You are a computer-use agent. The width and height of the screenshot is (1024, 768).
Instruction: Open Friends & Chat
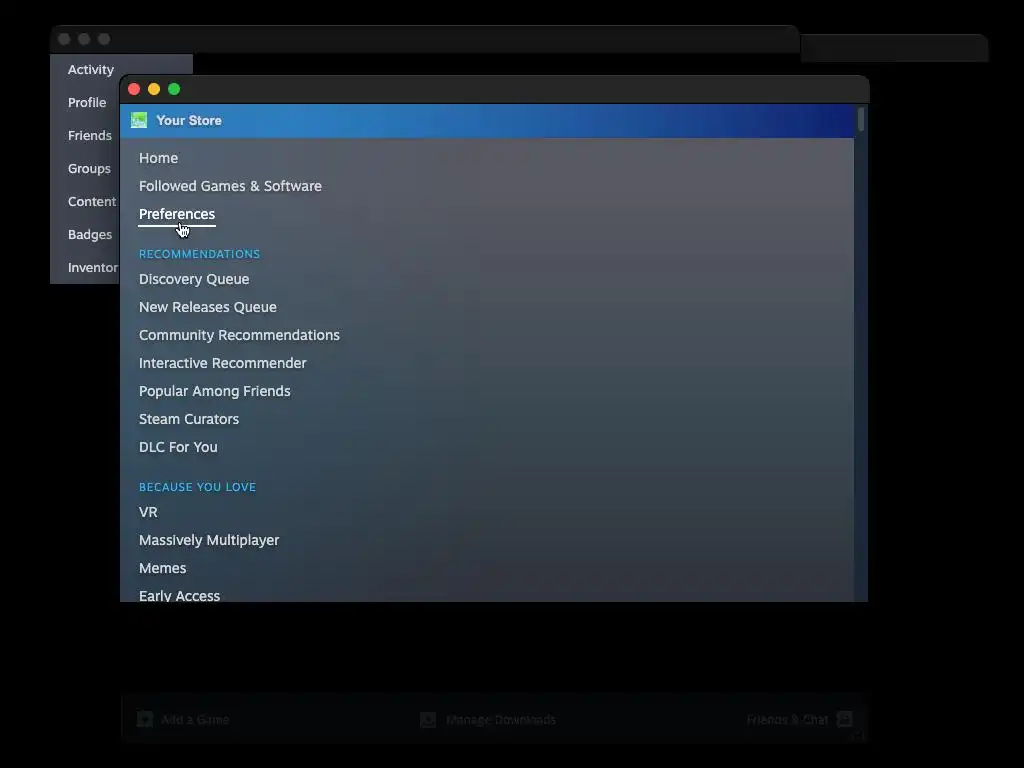(x=787, y=720)
